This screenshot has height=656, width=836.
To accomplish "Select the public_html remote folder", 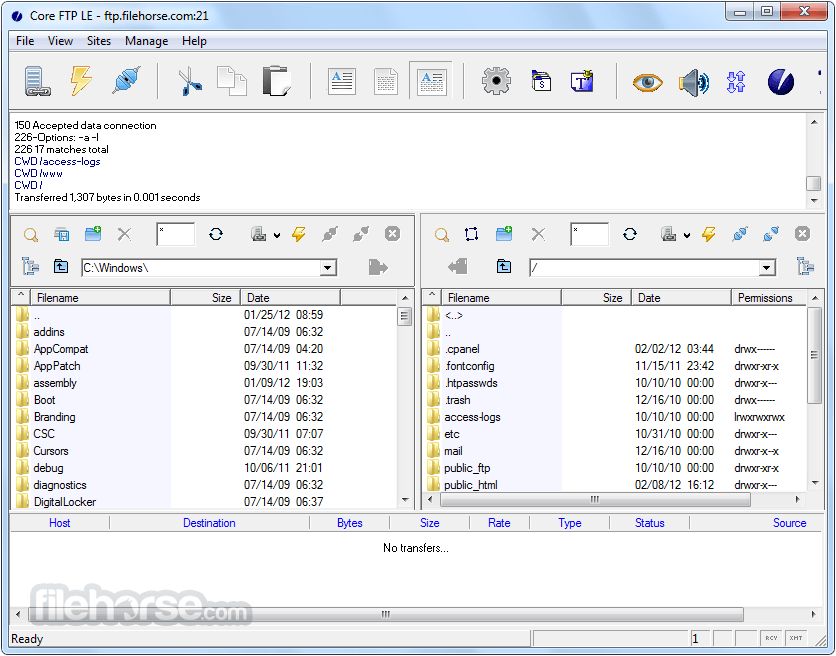I will tap(470, 485).
